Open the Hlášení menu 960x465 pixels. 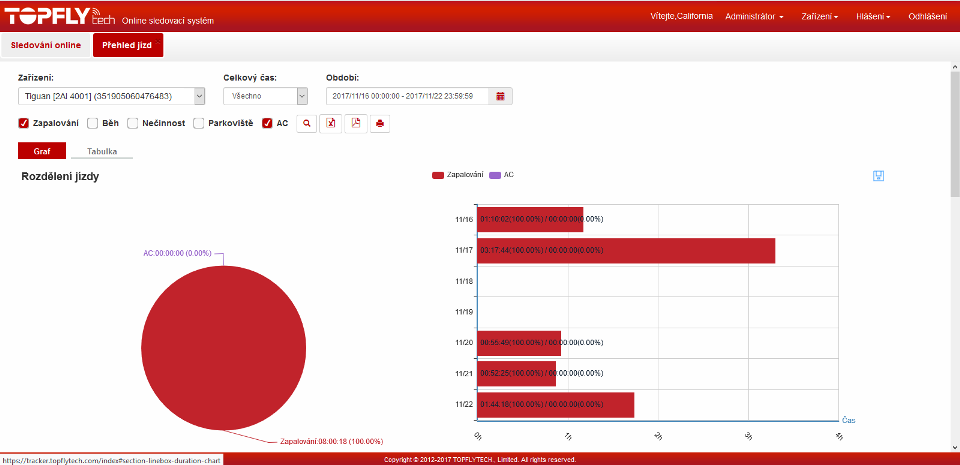coord(873,16)
